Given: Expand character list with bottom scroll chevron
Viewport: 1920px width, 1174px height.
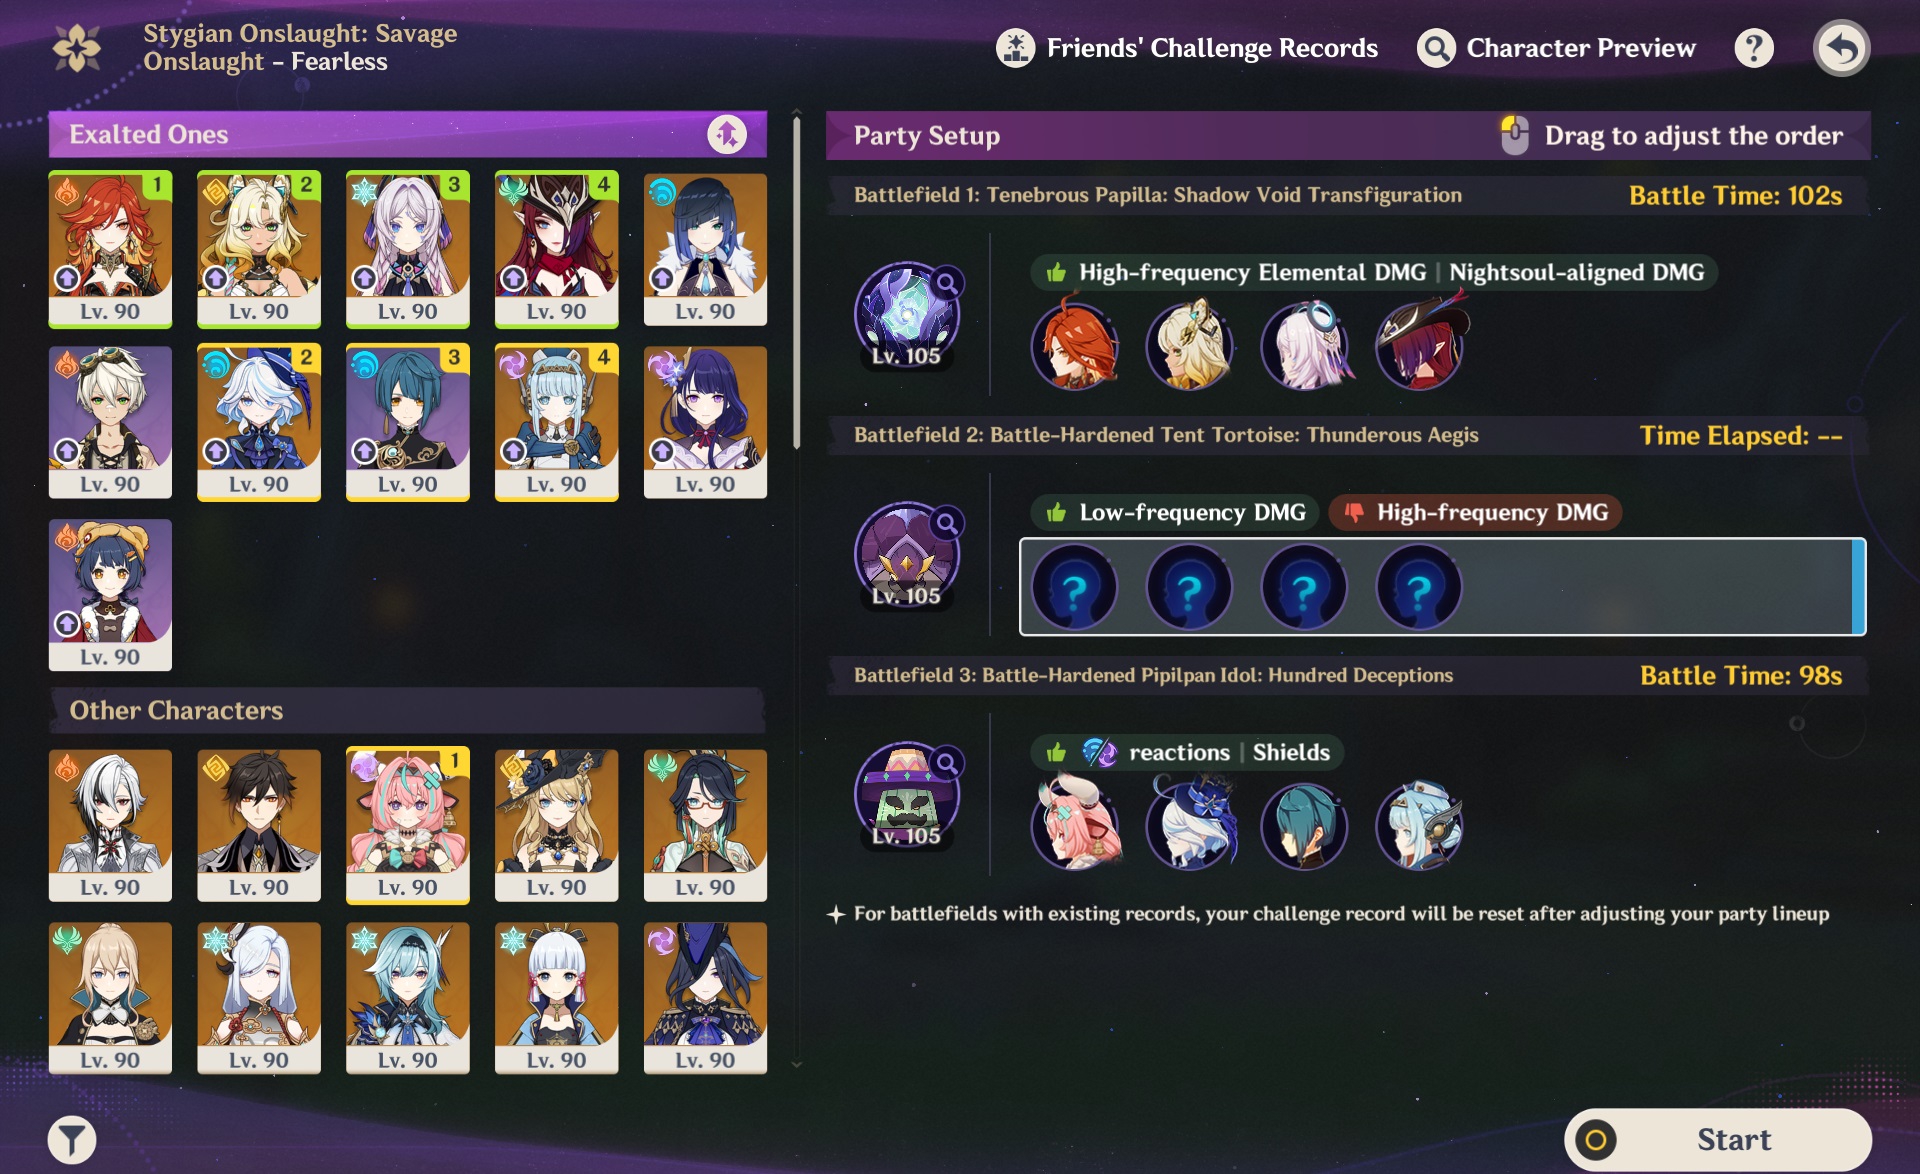Looking at the screenshot, I should point(797,1065).
